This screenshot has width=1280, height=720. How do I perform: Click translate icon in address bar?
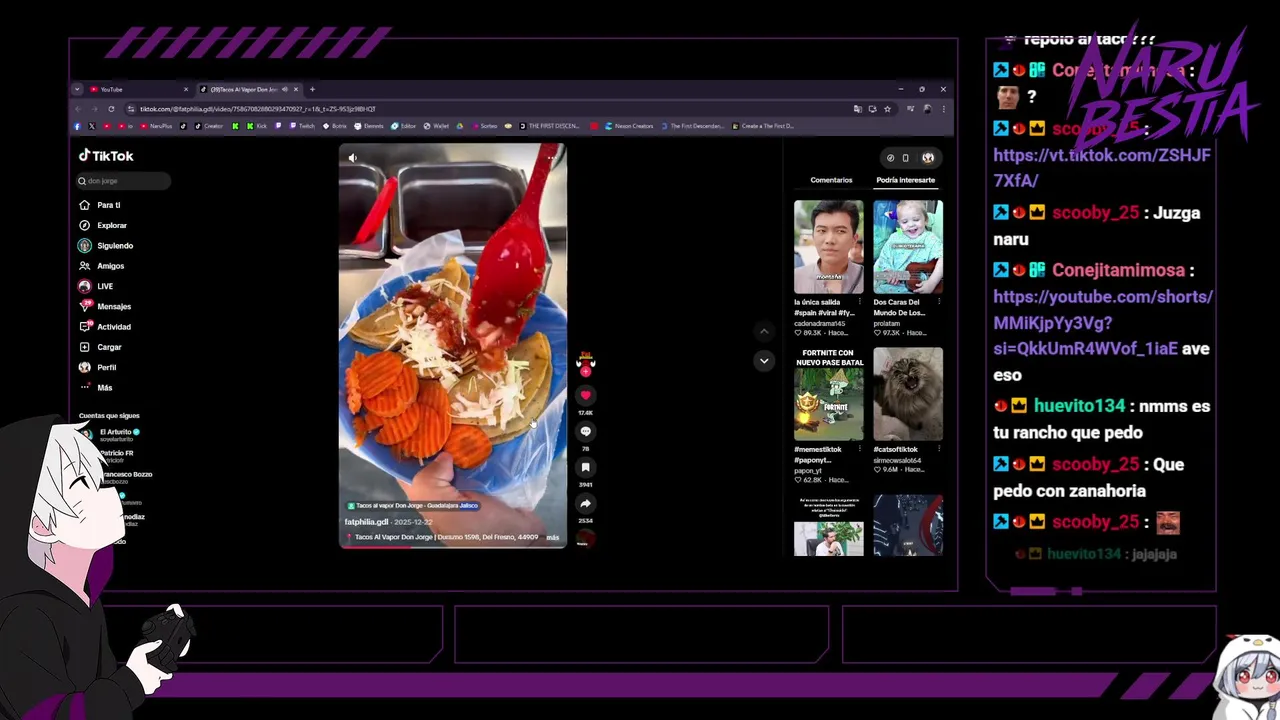pos(858,109)
